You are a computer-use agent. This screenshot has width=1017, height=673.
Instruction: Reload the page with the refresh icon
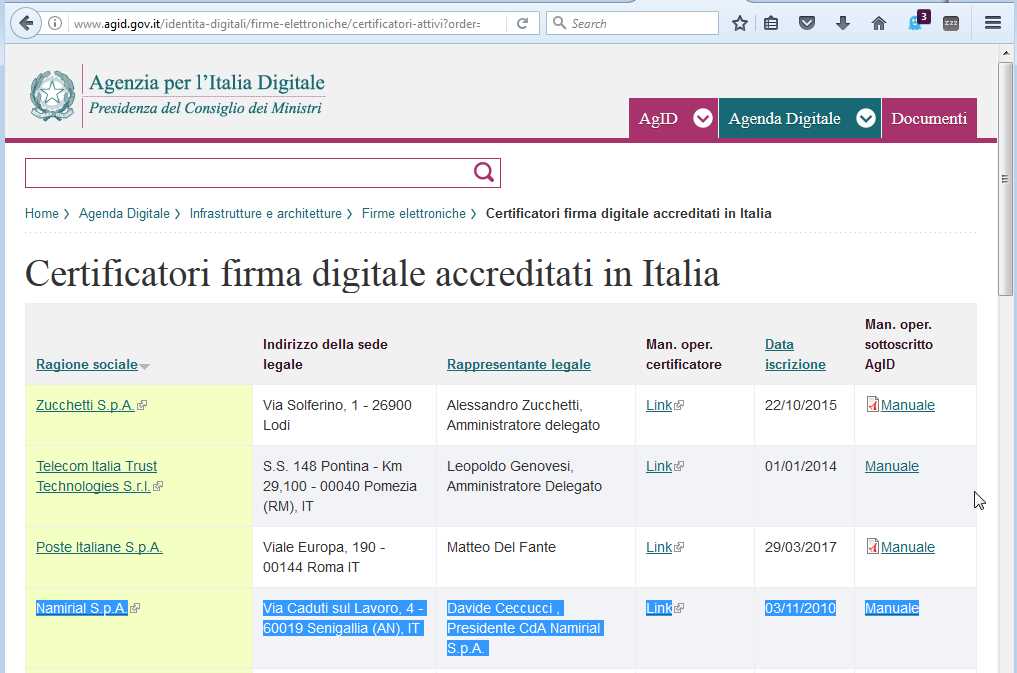(522, 23)
